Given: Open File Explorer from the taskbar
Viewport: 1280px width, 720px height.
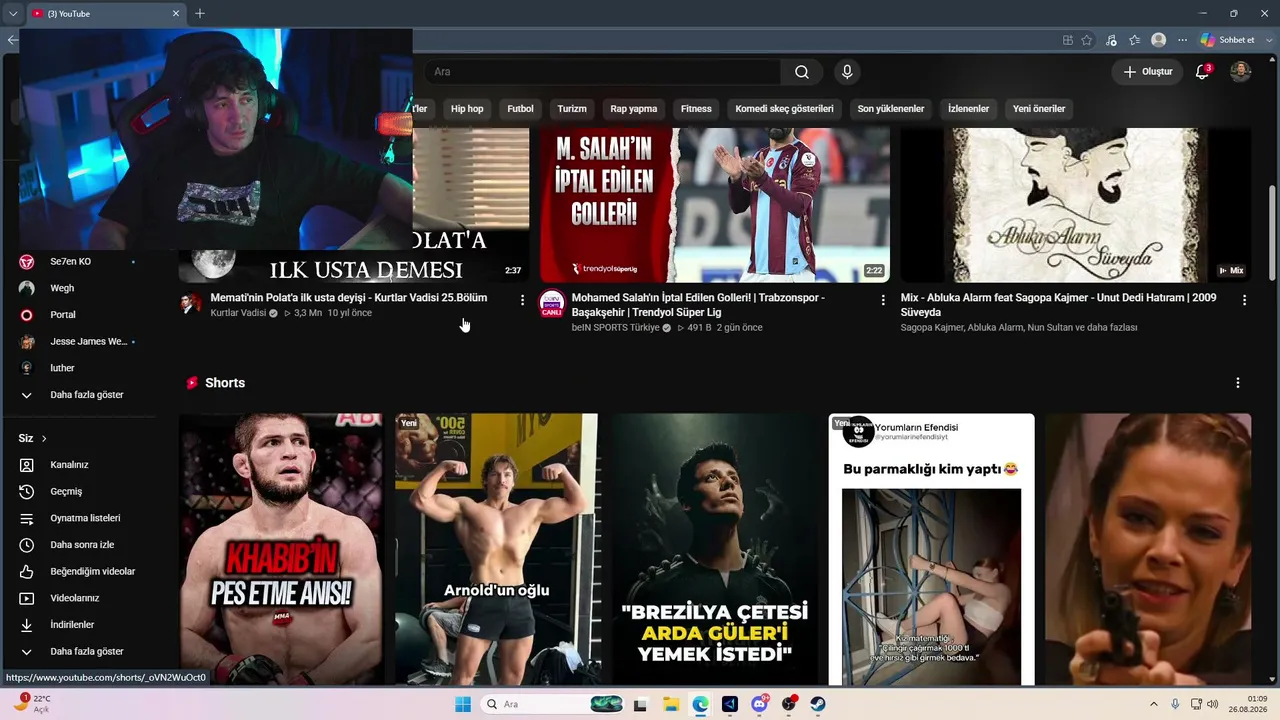Looking at the screenshot, I should [671, 704].
